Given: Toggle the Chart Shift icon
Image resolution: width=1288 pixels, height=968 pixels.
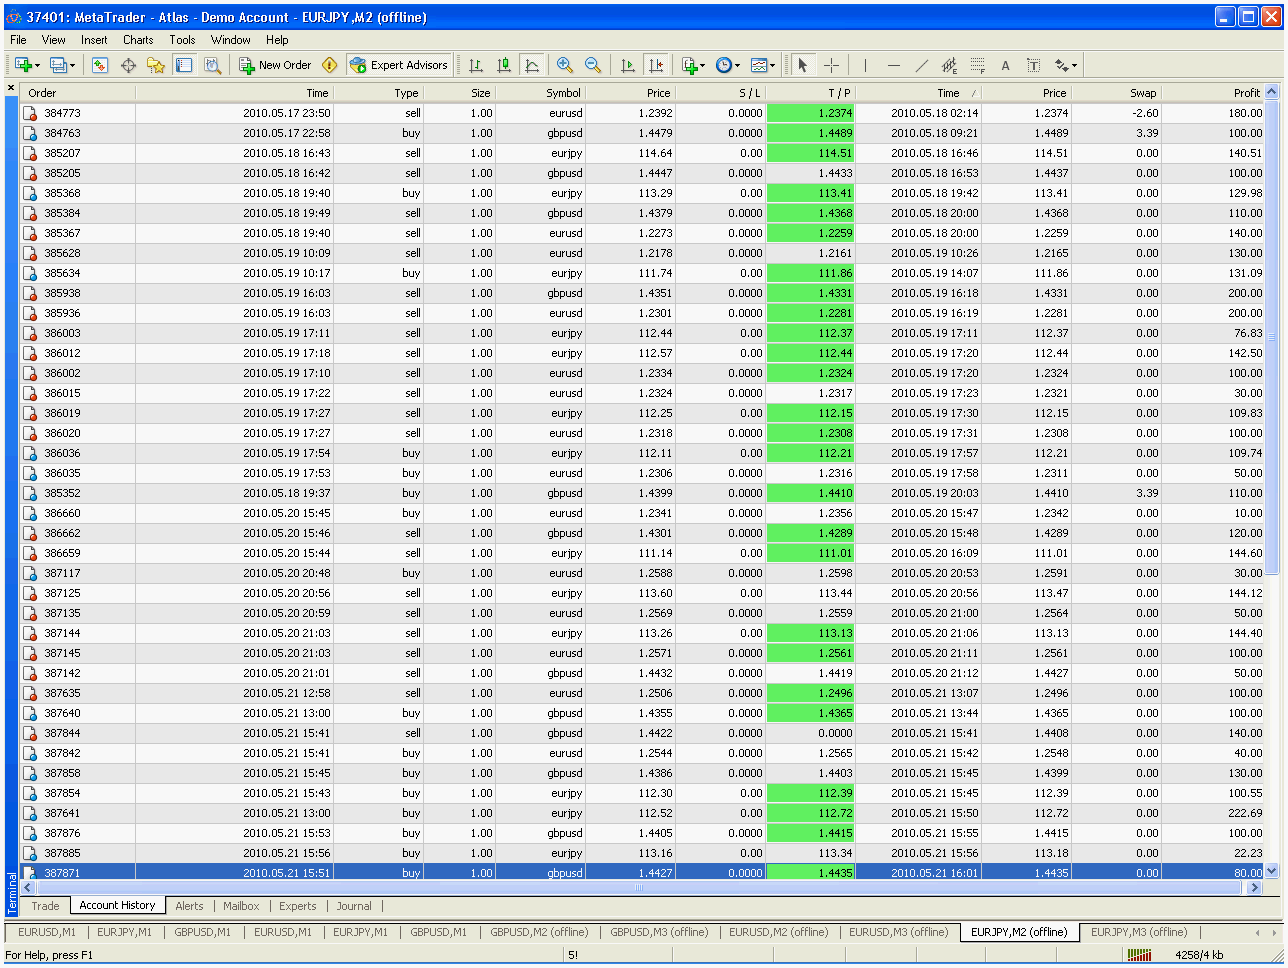Looking at the screenshot, I should [656, 65].
